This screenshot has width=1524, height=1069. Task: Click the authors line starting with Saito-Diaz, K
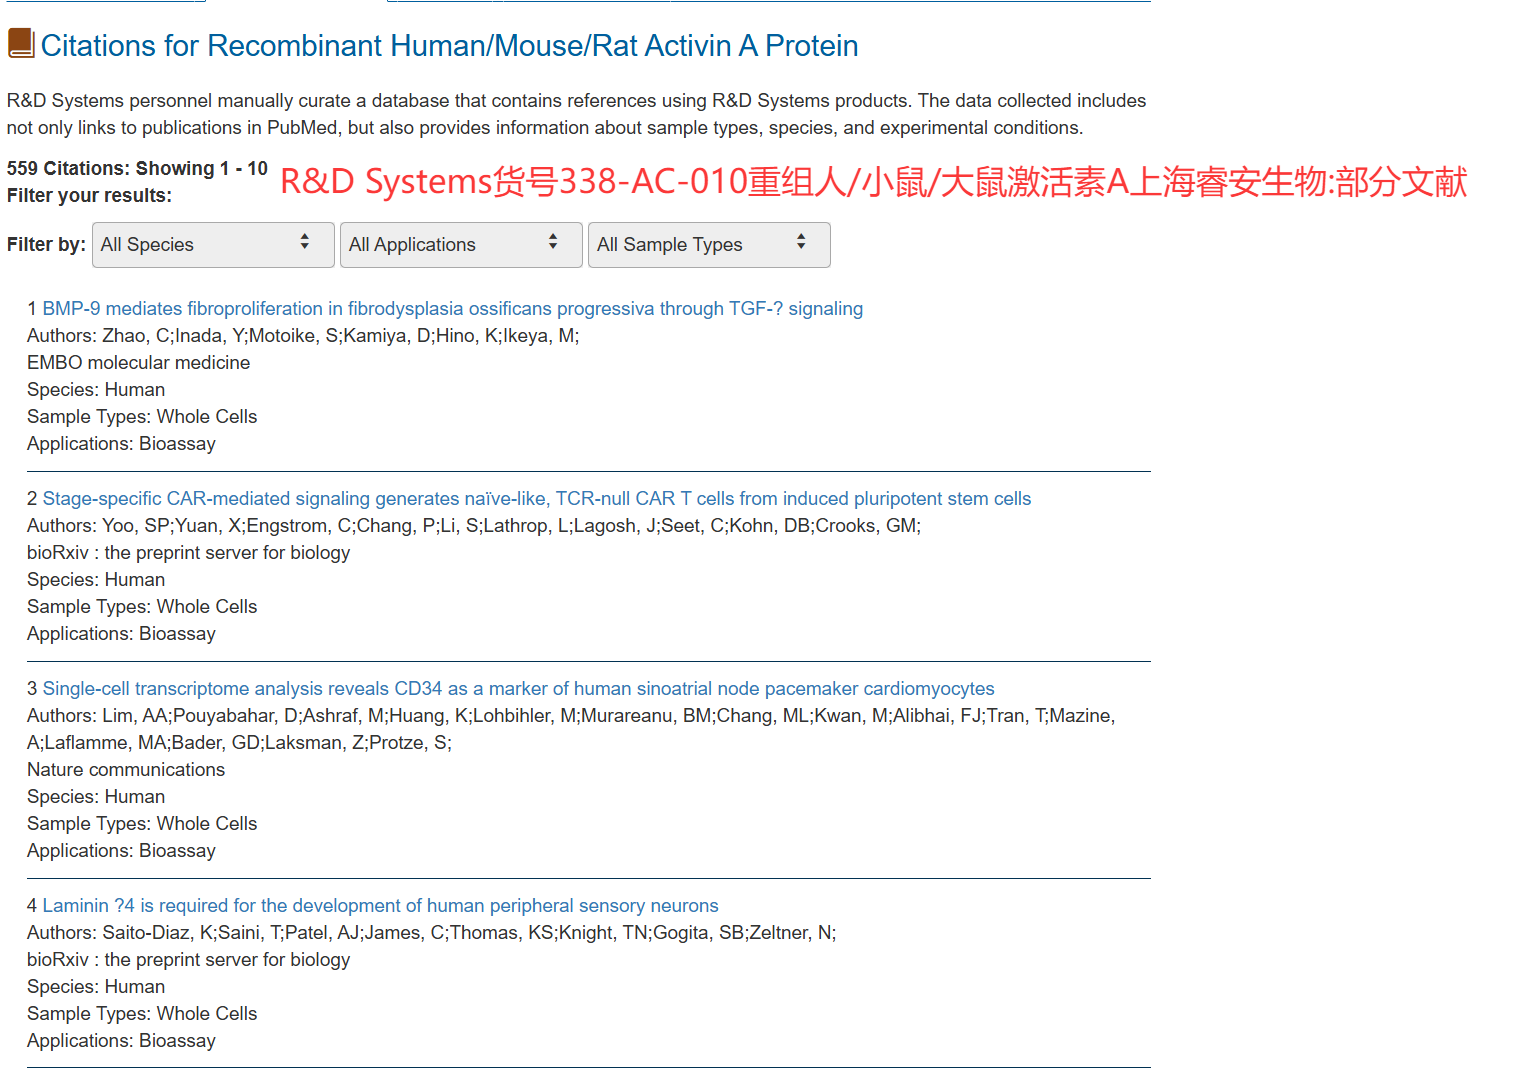[431, 933]
